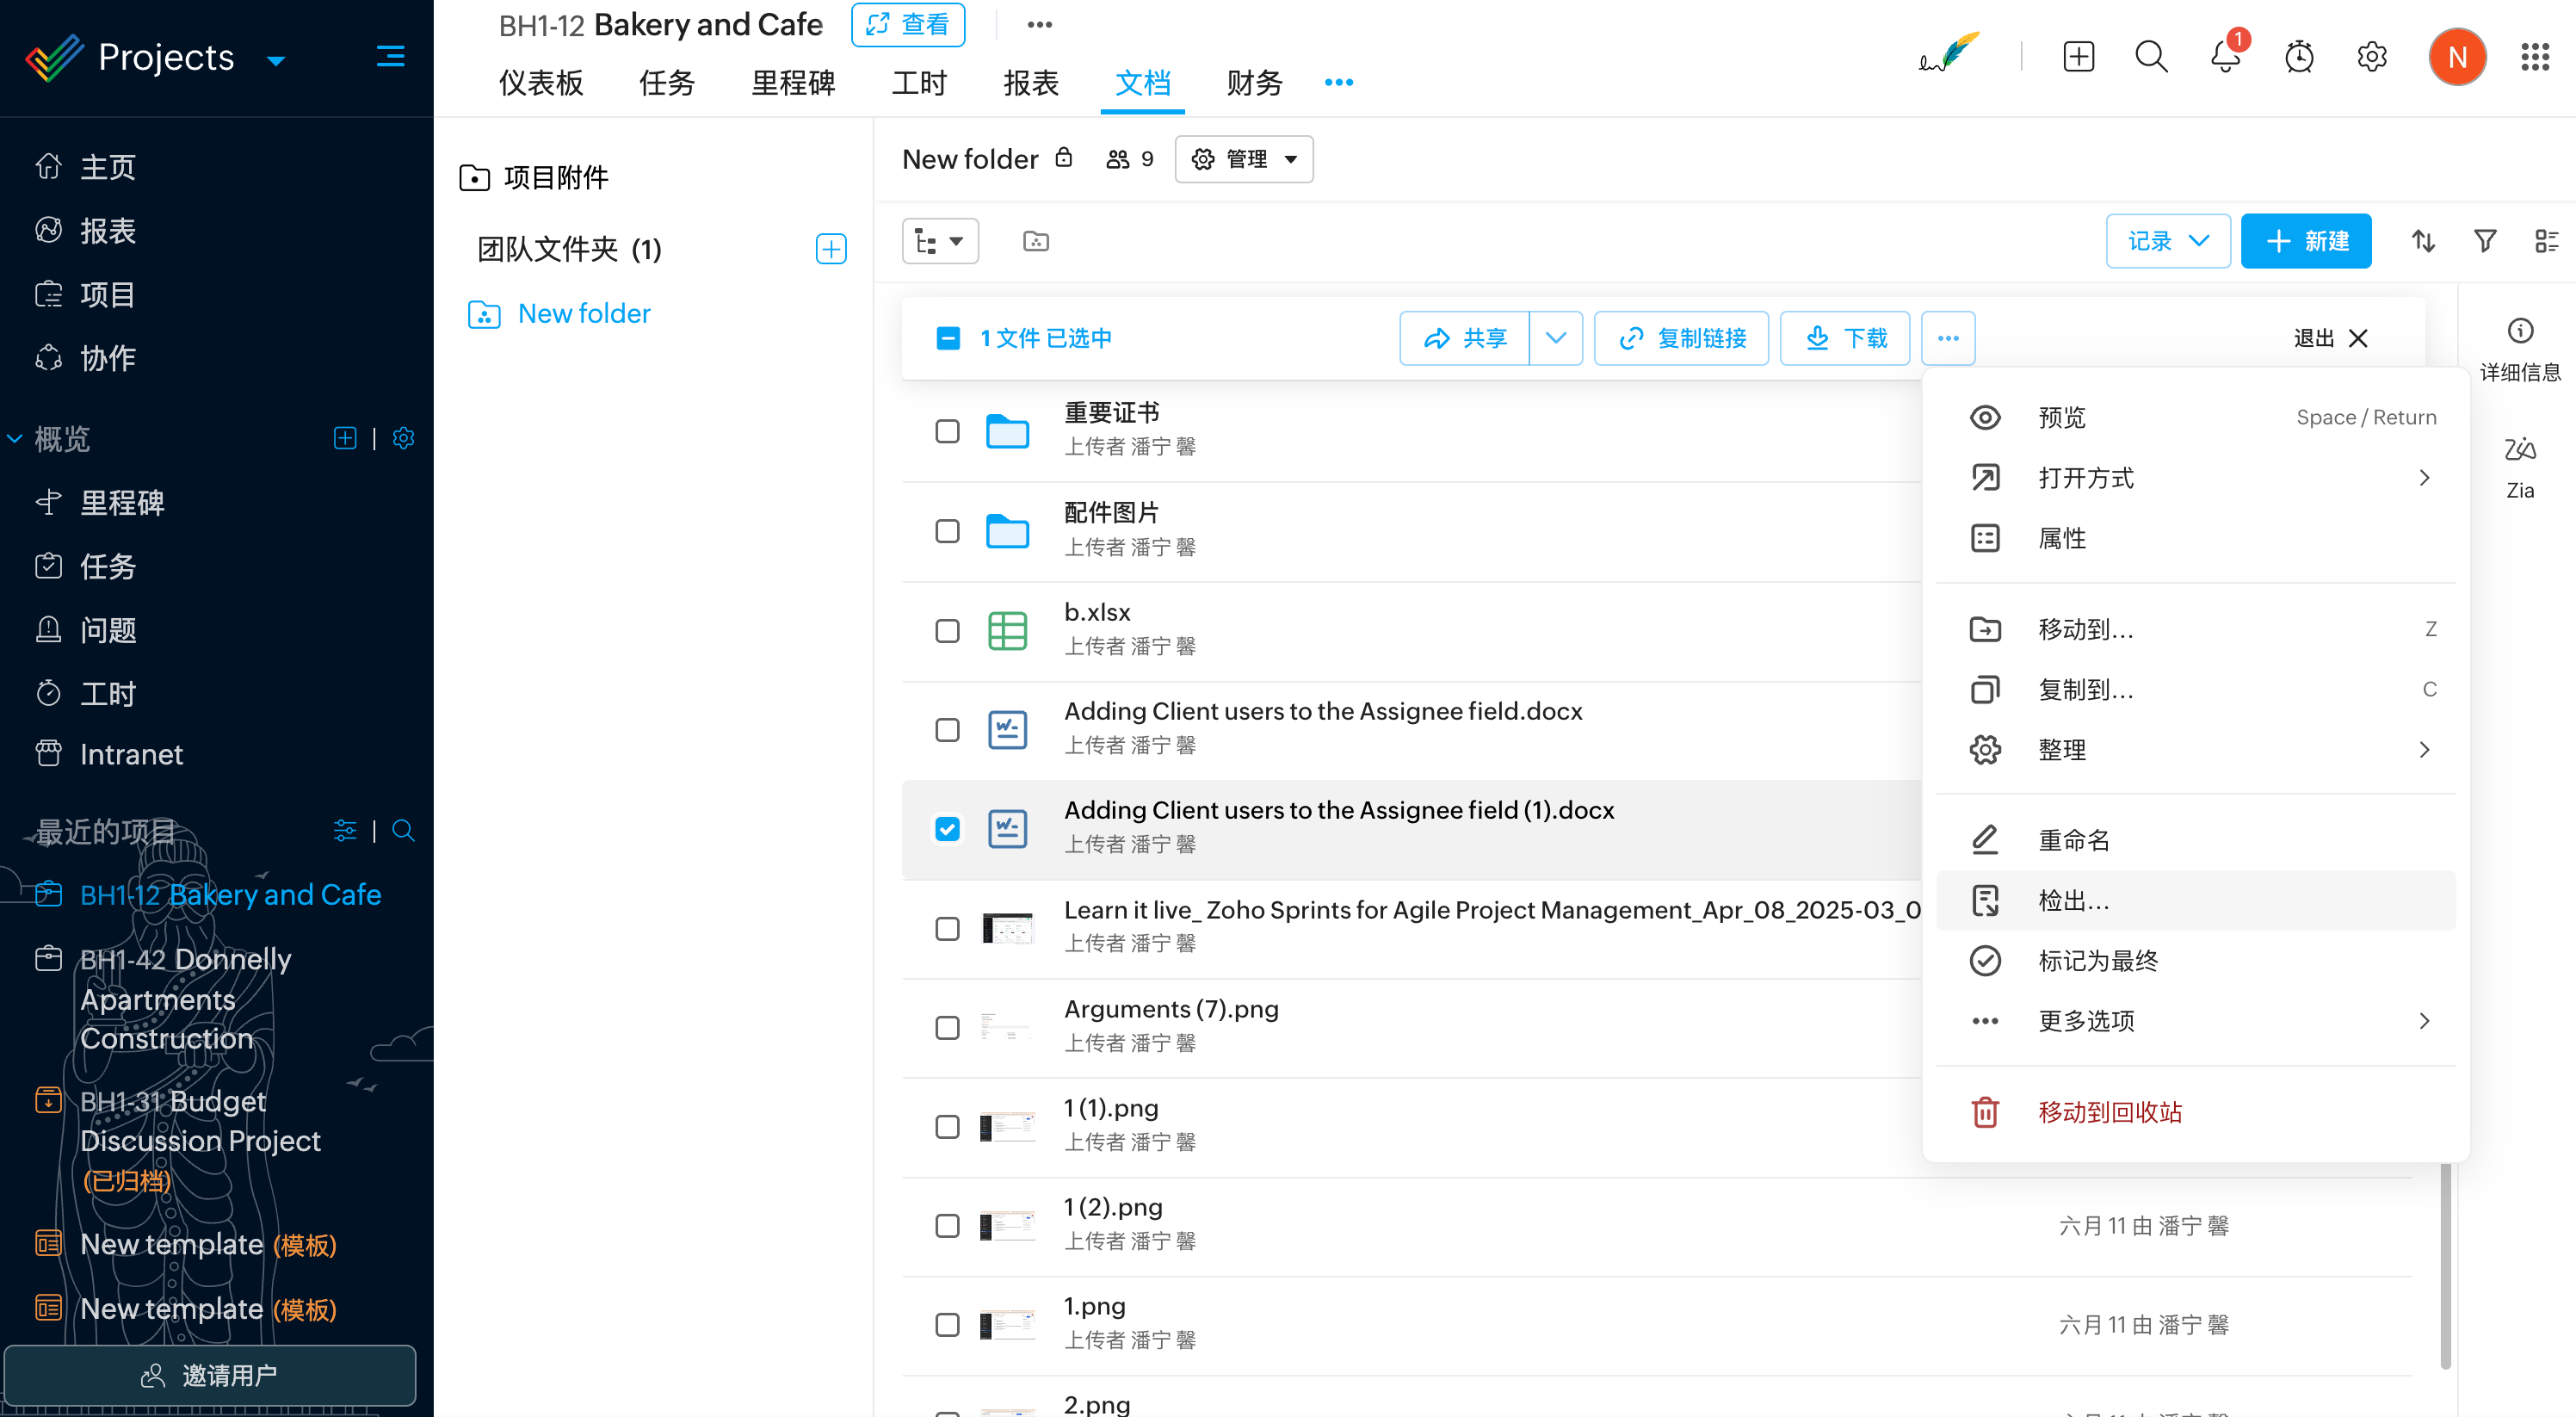Open the Arguments (7).png thumbnail

click(1006, 1026)
